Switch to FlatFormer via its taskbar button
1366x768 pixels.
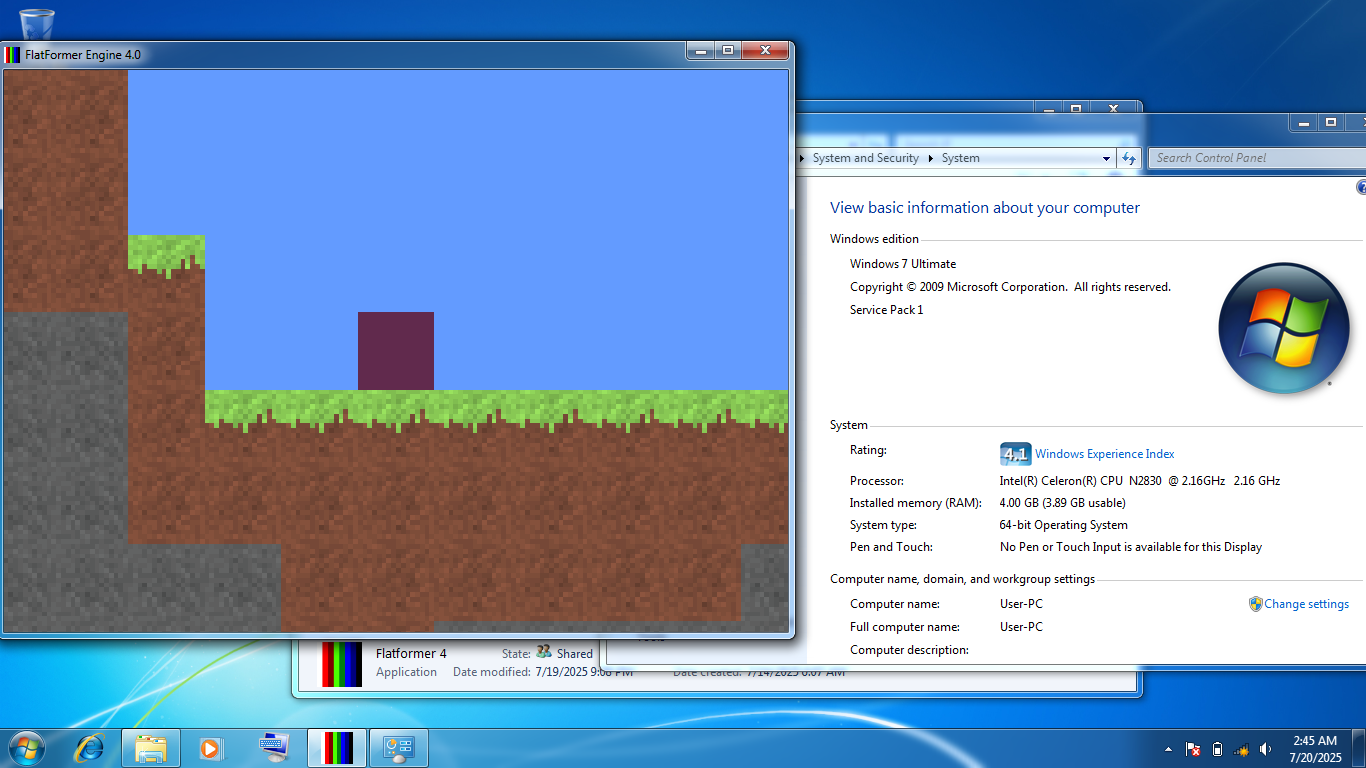(337, 748)
